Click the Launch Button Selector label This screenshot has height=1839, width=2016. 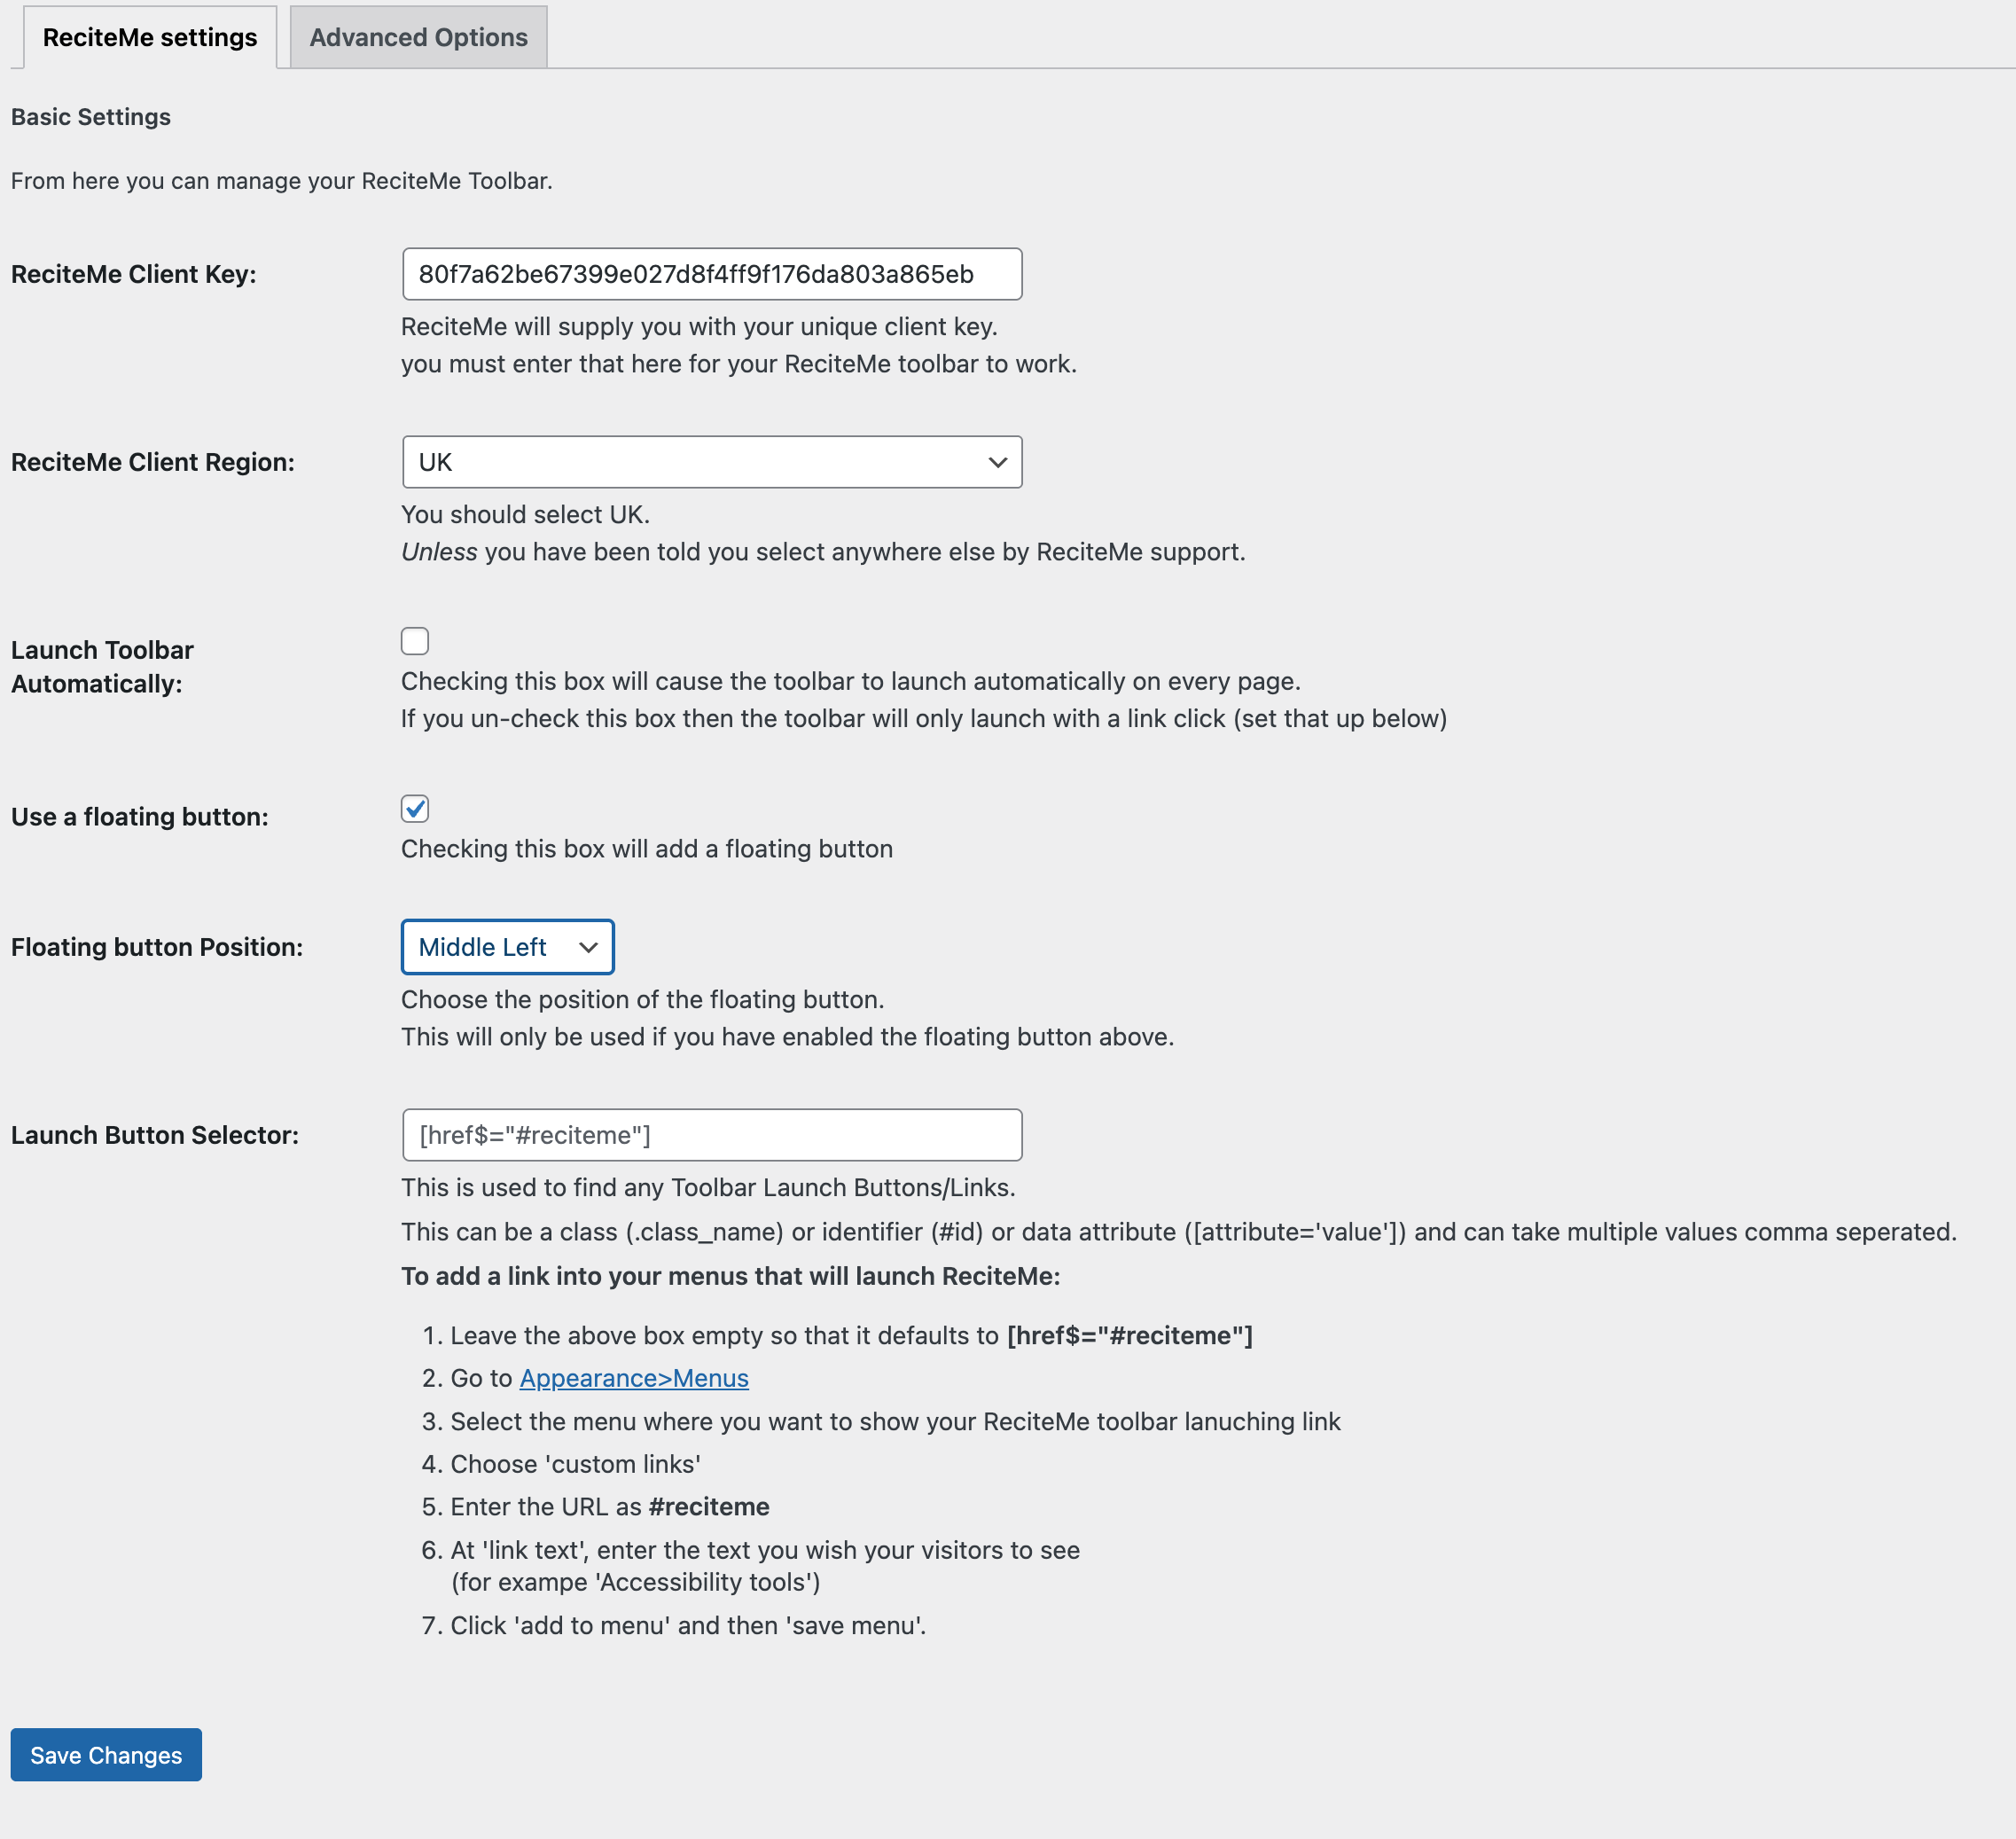[x=155, y=1135]
